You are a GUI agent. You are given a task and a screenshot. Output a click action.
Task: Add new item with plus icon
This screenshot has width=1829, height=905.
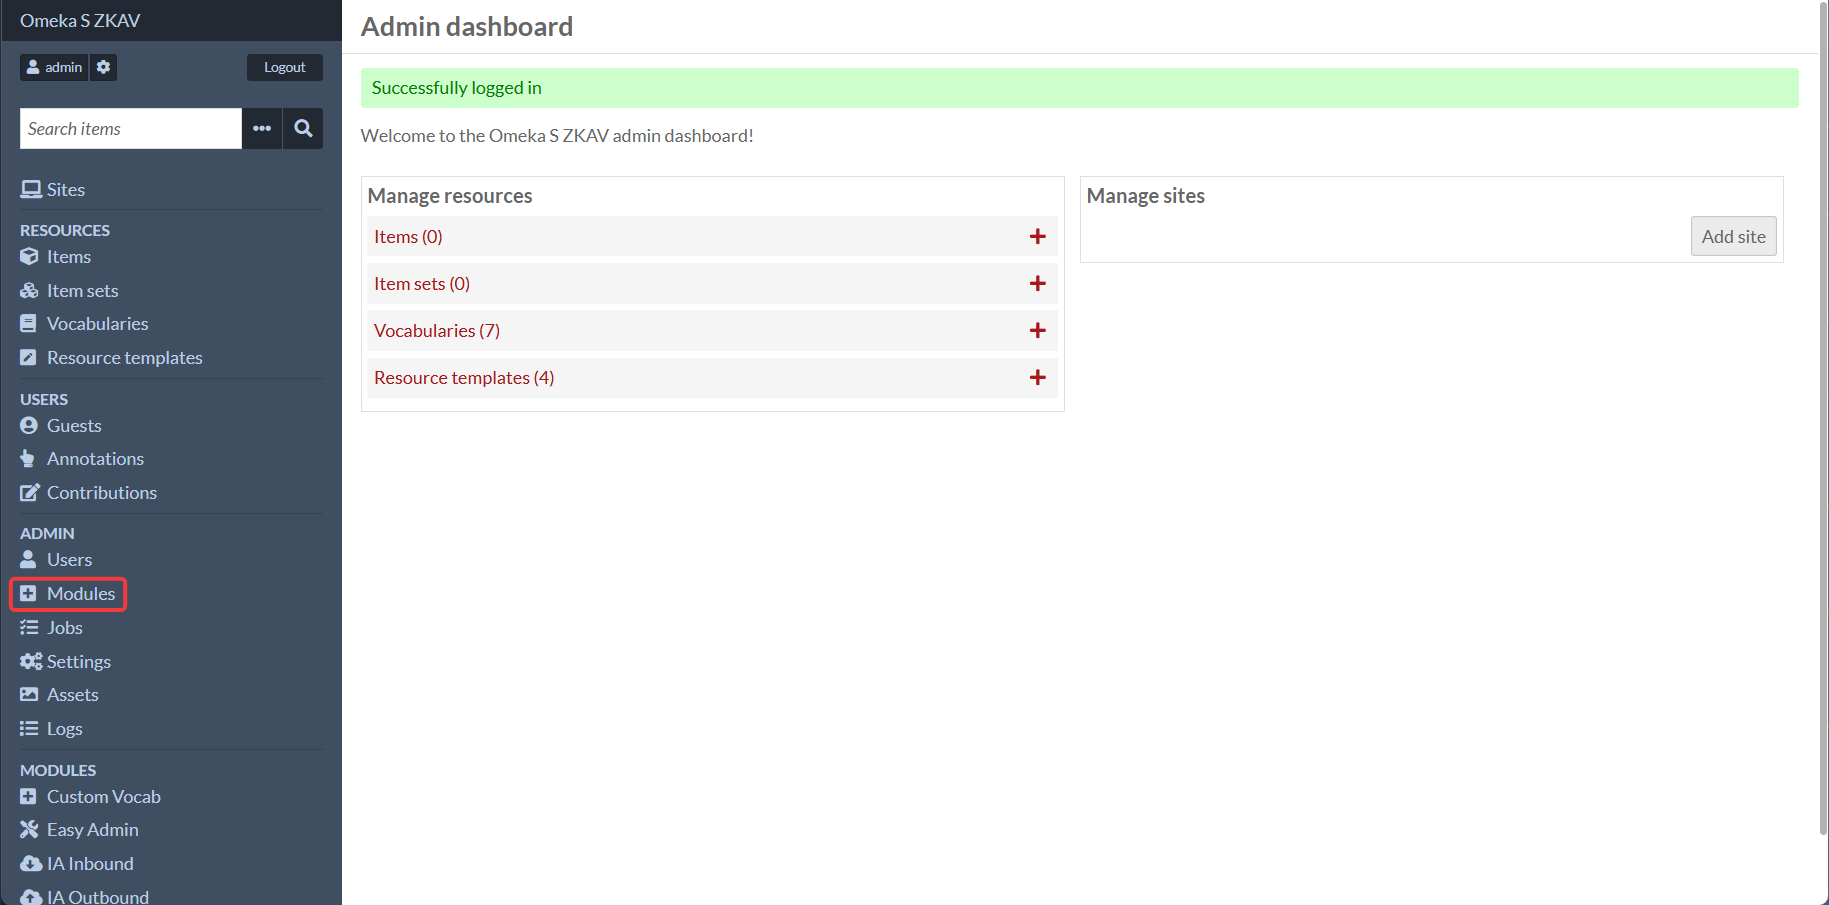click(x=1038, y=236)
